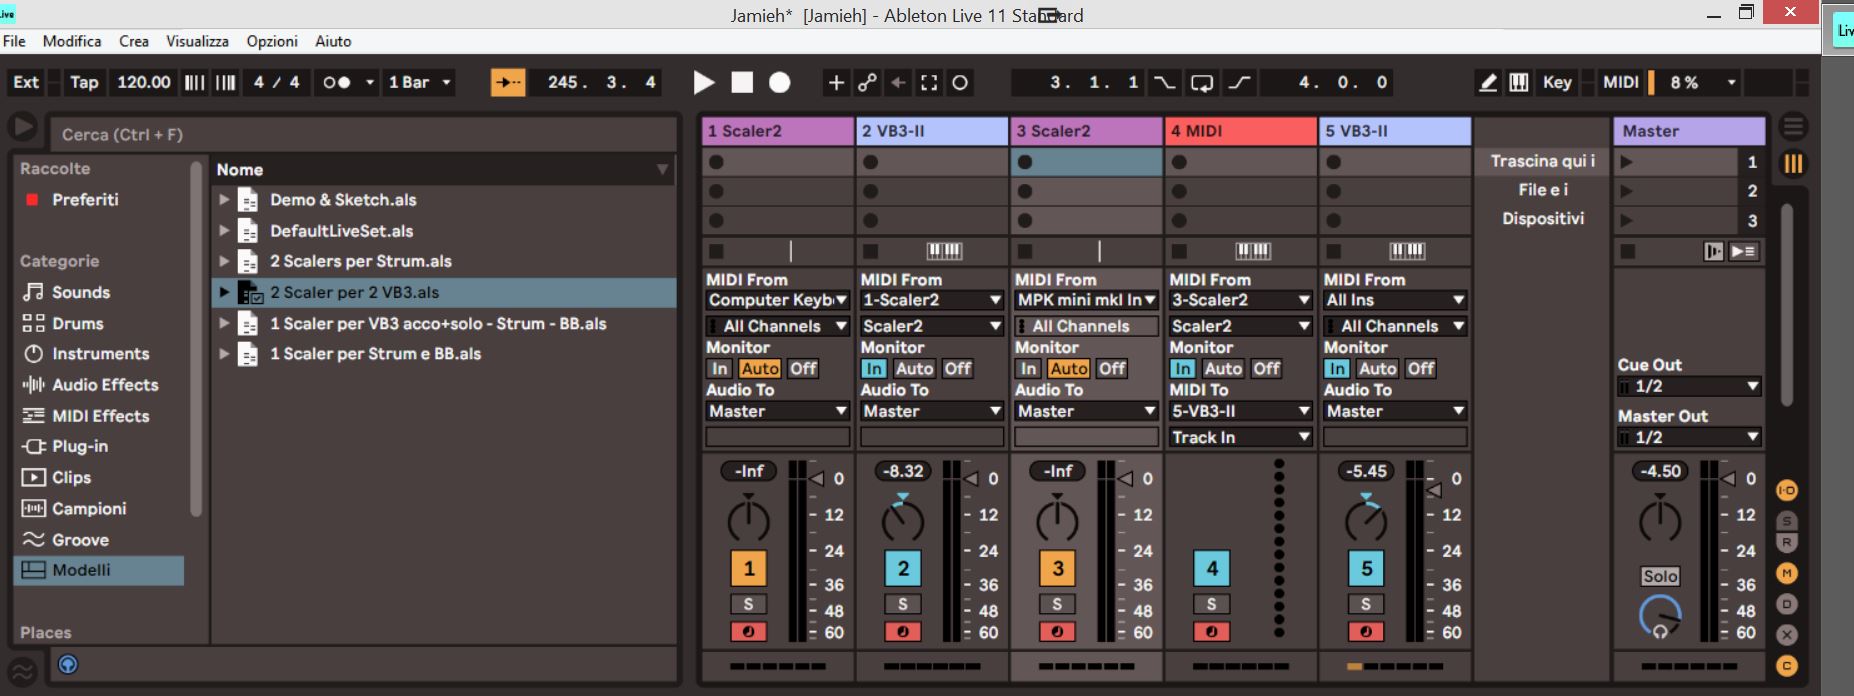Image resolution: width=1854 pixels, height=696 pixels.
Task: Expand the Demo & Sketch.als file
Action: (224, 200)
